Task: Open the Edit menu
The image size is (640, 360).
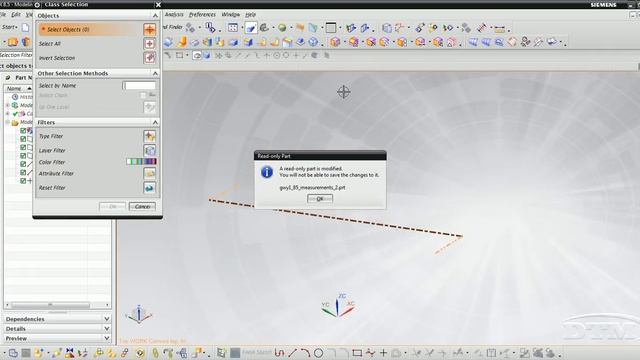Action: [16, 14]
